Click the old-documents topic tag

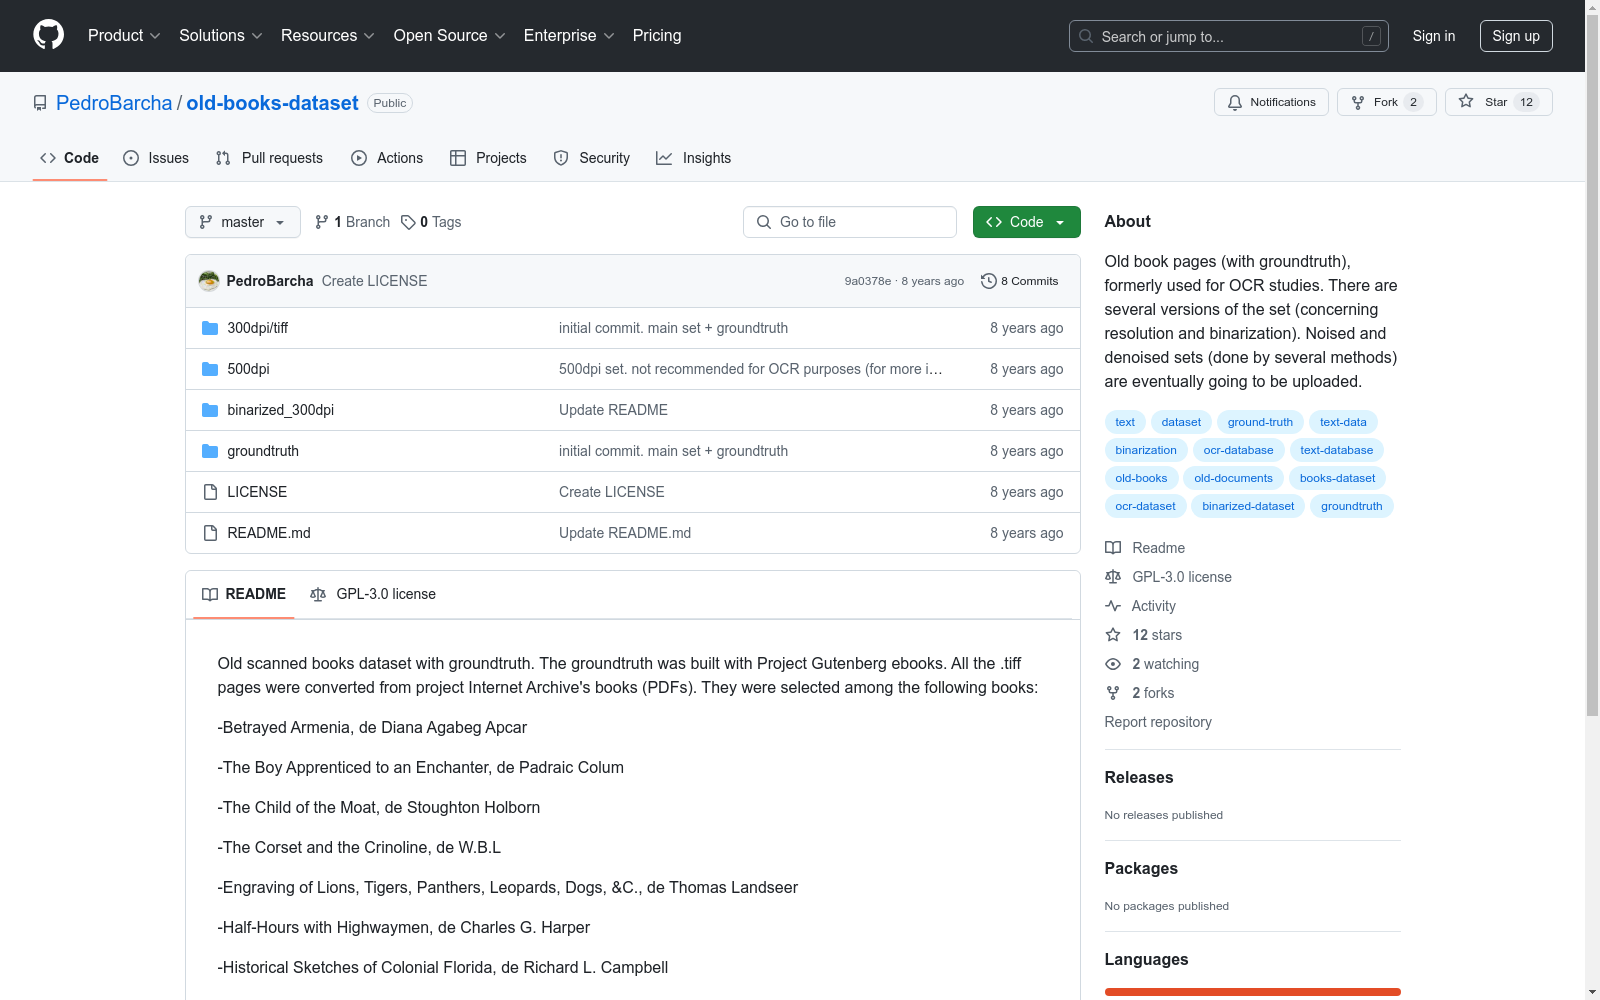1233,478
